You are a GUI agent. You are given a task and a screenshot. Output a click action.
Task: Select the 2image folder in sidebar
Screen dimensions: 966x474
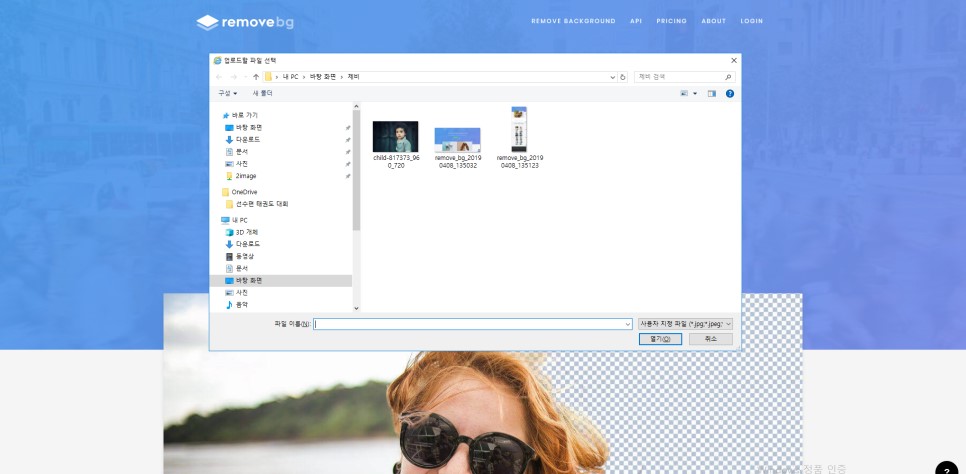click(246, 176)
